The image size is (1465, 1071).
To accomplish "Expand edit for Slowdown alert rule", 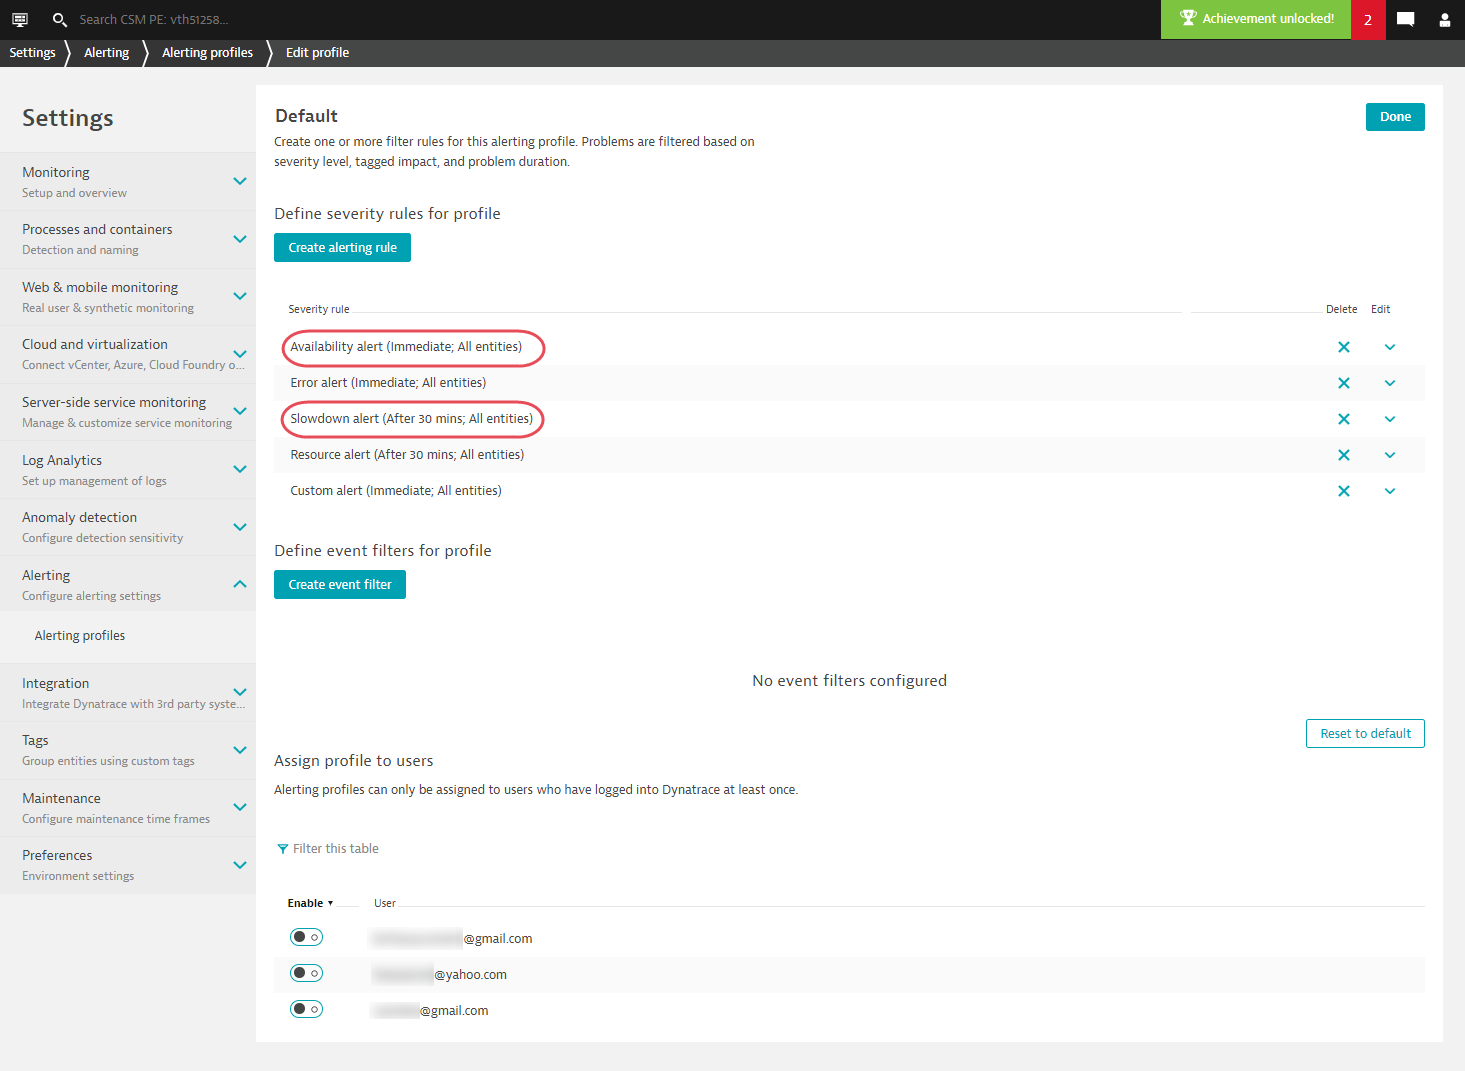I will click(x=1390, y=419).
